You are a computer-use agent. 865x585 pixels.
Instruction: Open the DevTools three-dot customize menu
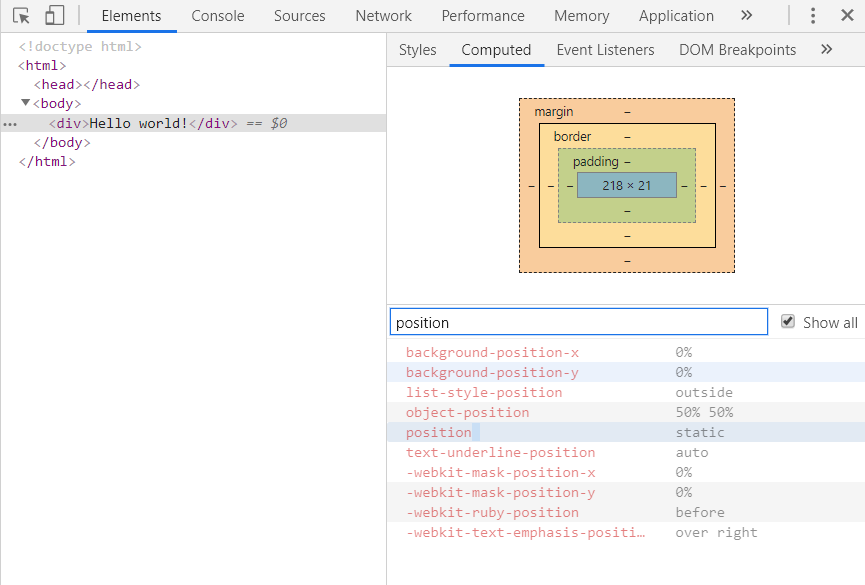(x=813, y=15)
